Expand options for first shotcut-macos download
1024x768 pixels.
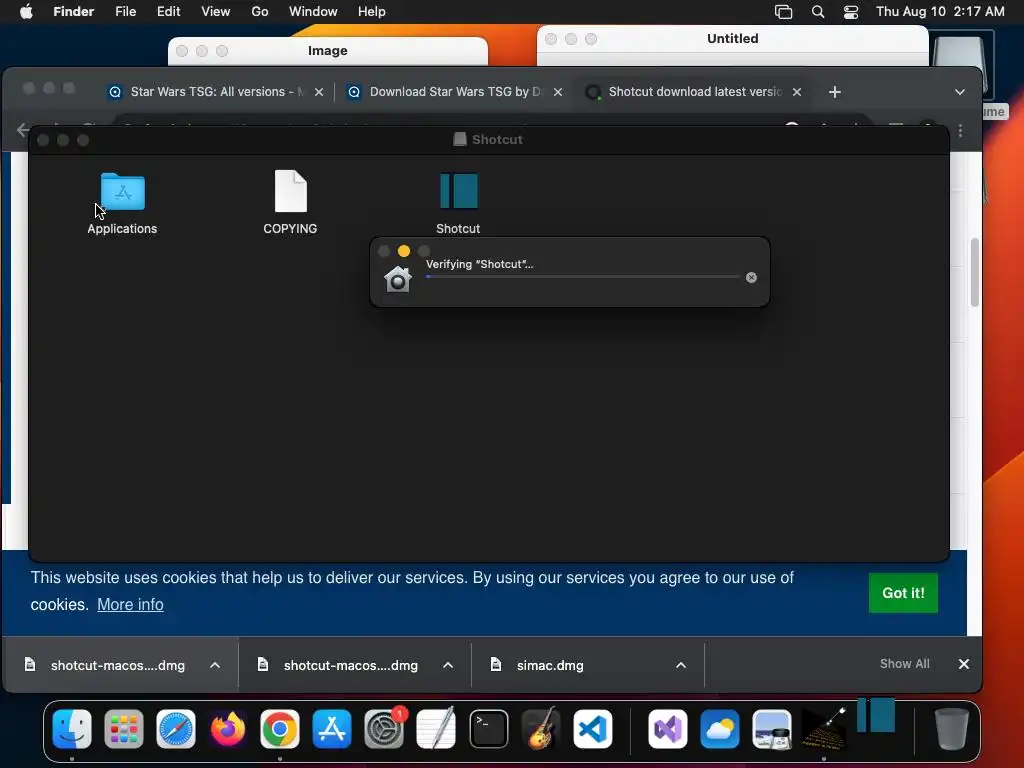tap(215, 665)
